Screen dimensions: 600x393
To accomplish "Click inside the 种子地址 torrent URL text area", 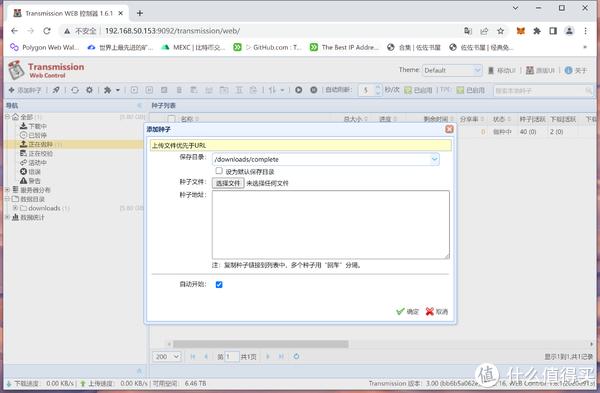I will point(331,225).
